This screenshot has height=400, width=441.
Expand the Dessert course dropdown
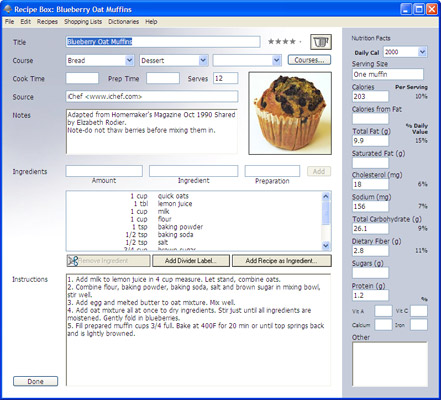point(203,61)
